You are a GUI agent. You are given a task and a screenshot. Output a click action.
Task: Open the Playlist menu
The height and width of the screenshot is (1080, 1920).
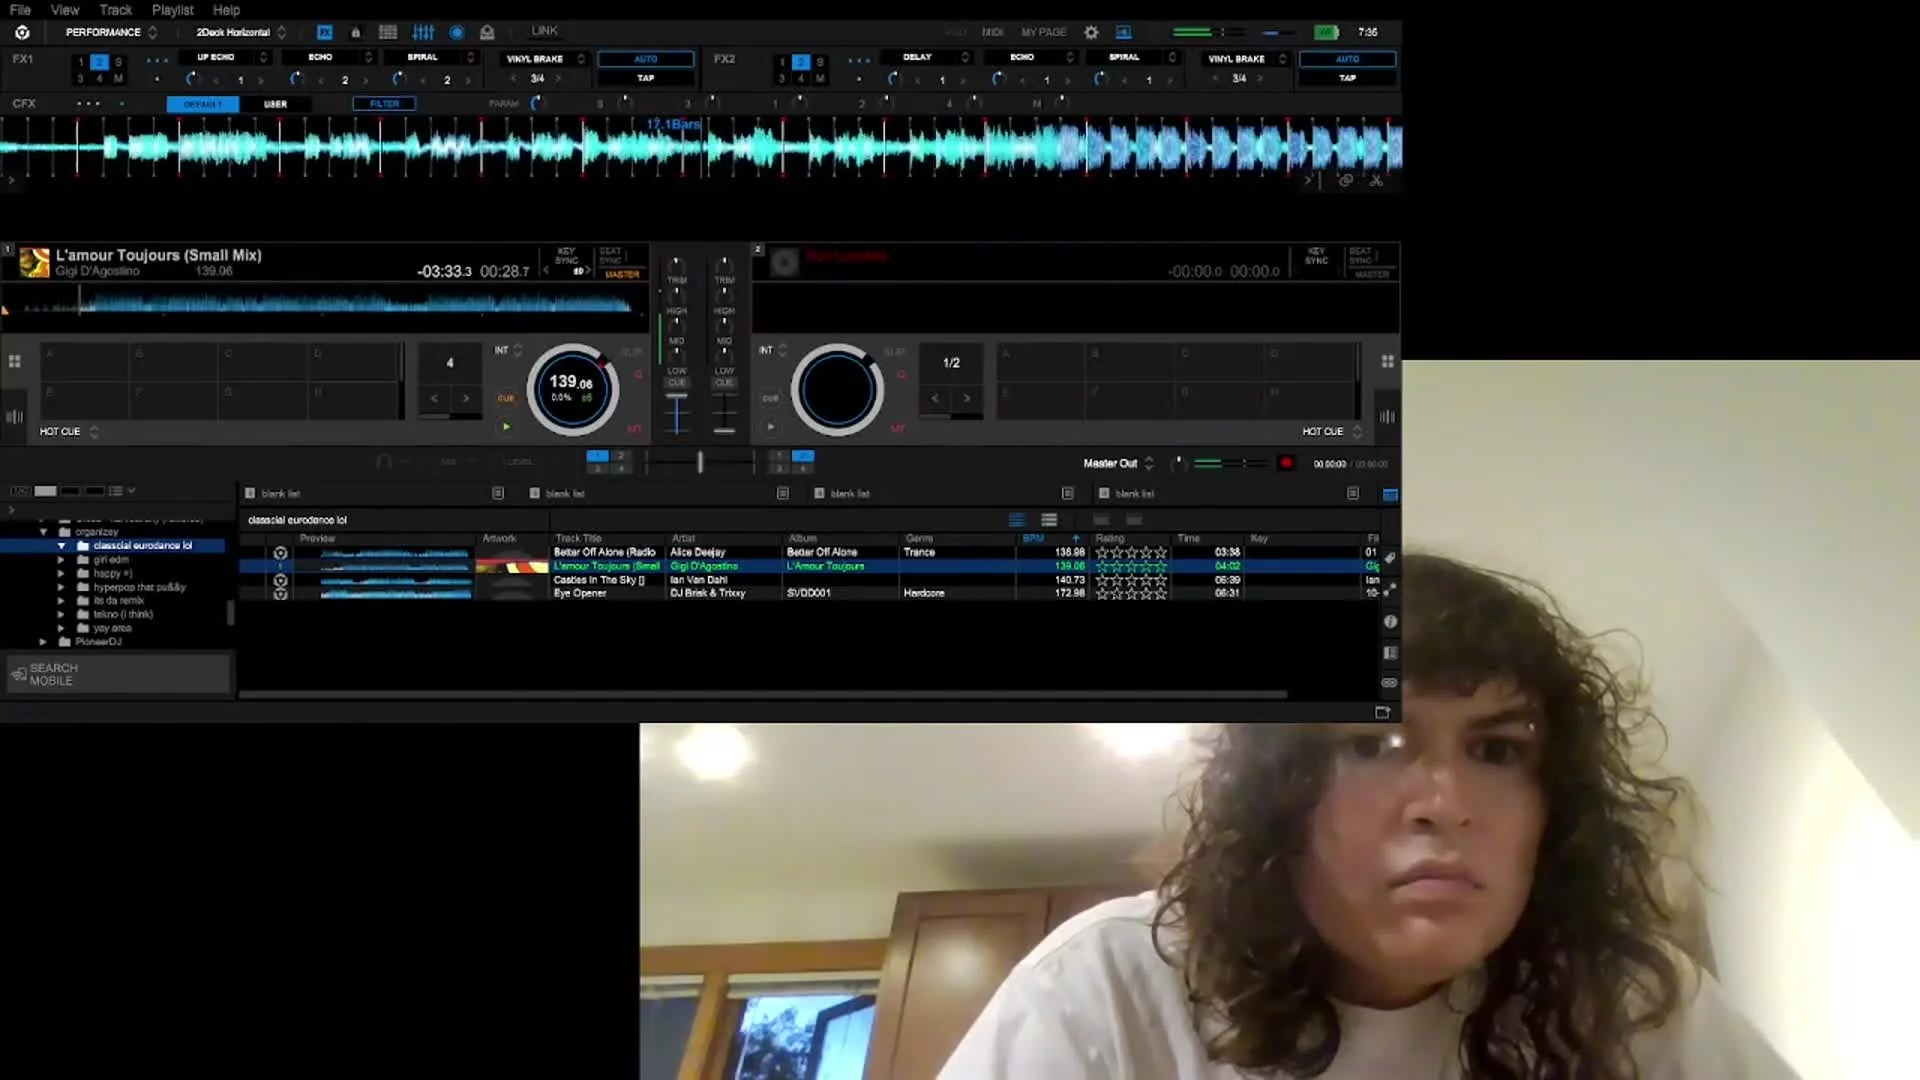[x=173, y=10]
